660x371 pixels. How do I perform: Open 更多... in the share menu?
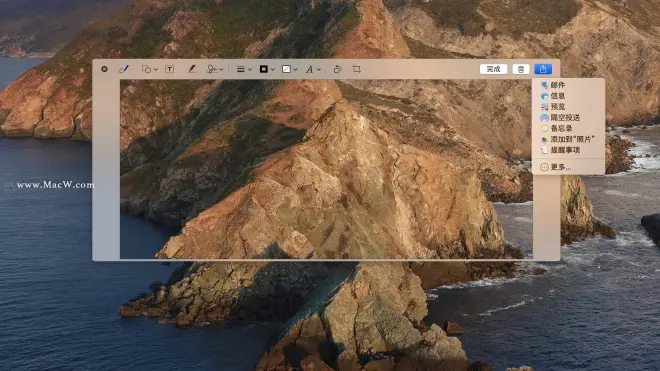(568, 167)
